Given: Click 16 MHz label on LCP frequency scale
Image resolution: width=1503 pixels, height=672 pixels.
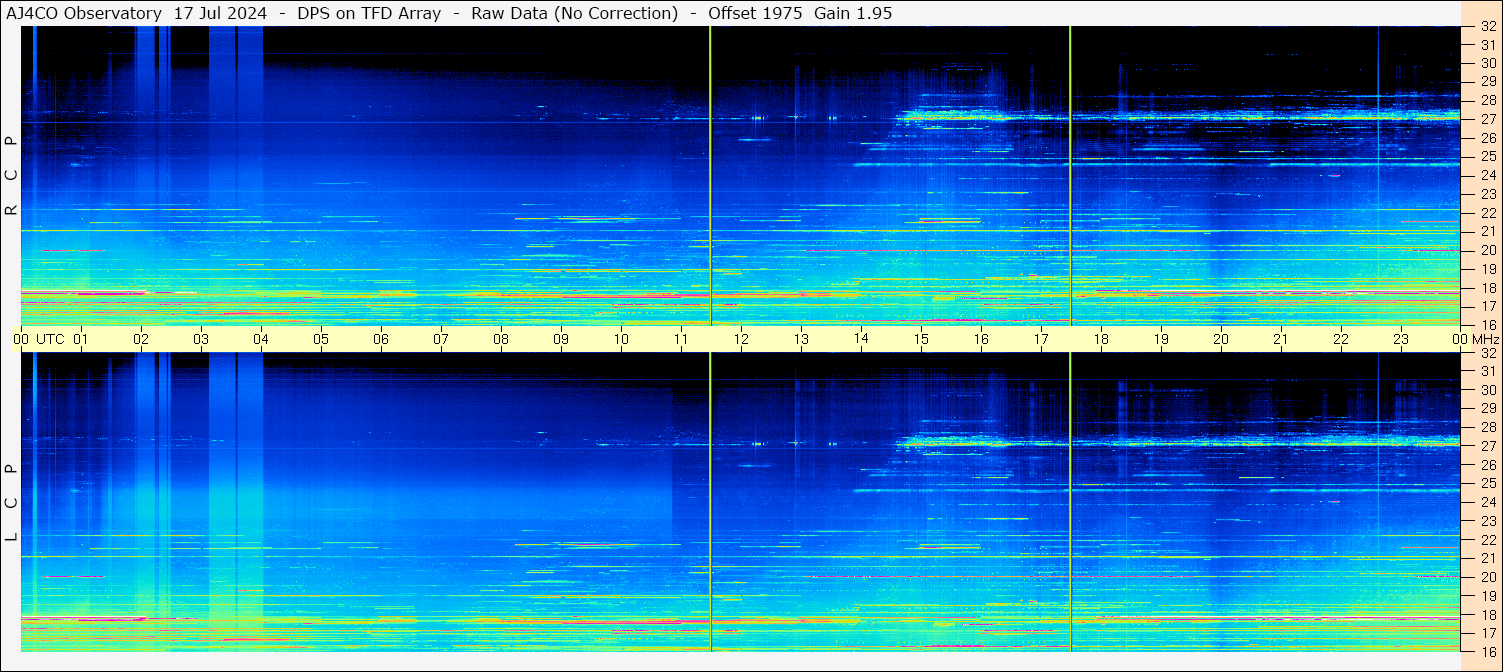Looking at the screenshot, I should (x=1487, y=651).
